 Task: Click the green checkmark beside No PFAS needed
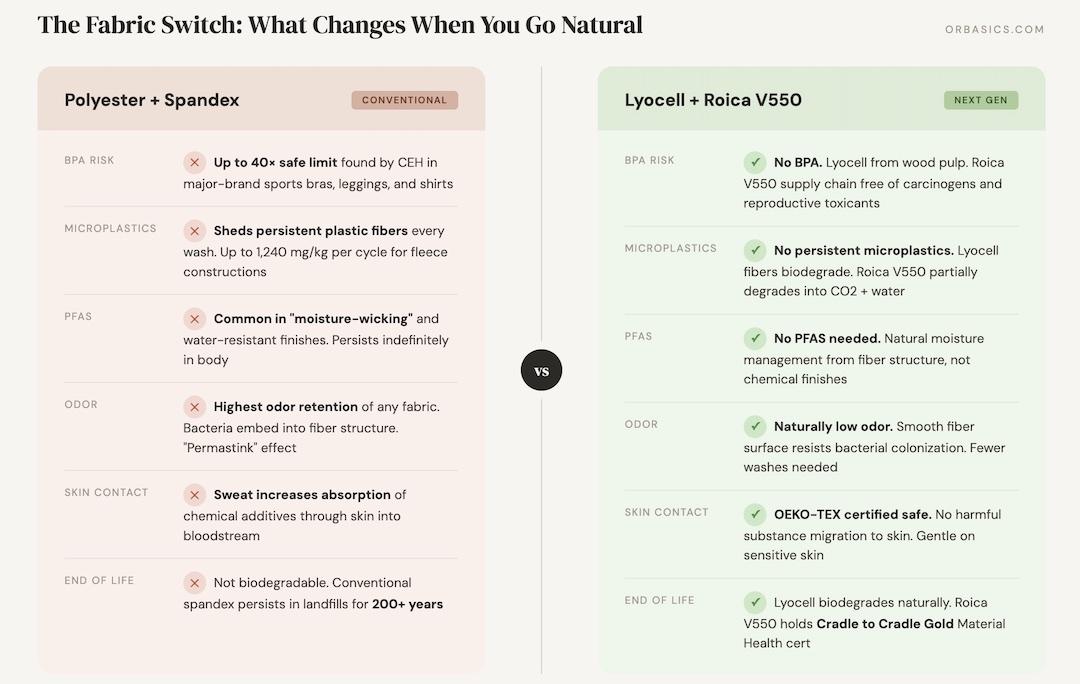pos(755,338)
